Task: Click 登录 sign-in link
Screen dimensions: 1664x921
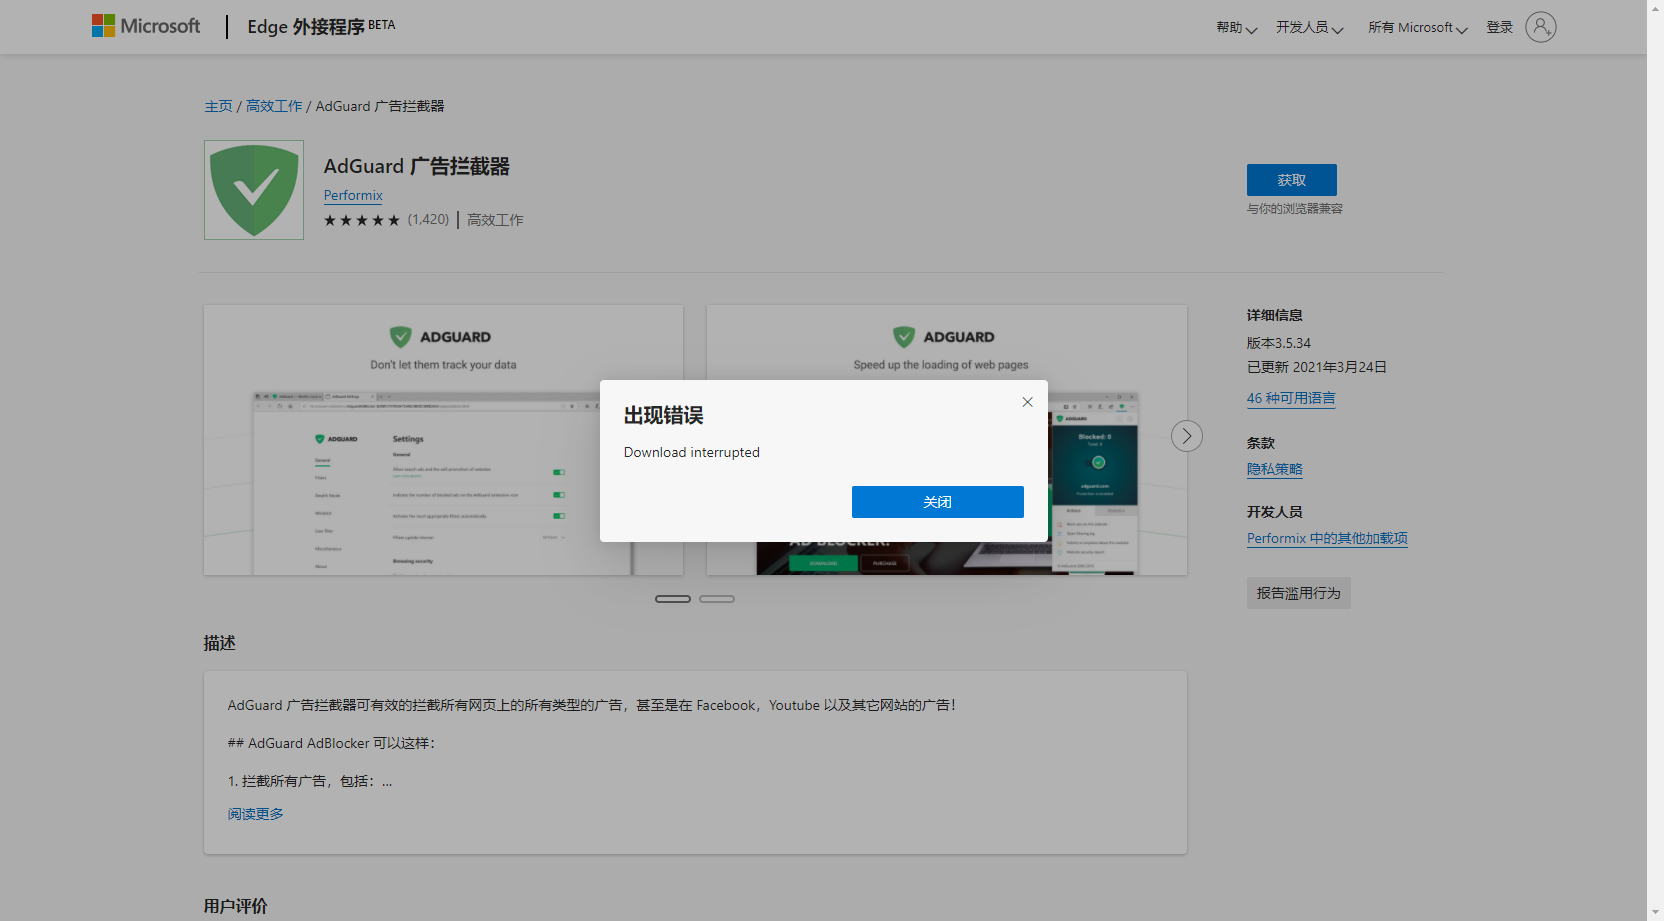Action: (1500, 28)
